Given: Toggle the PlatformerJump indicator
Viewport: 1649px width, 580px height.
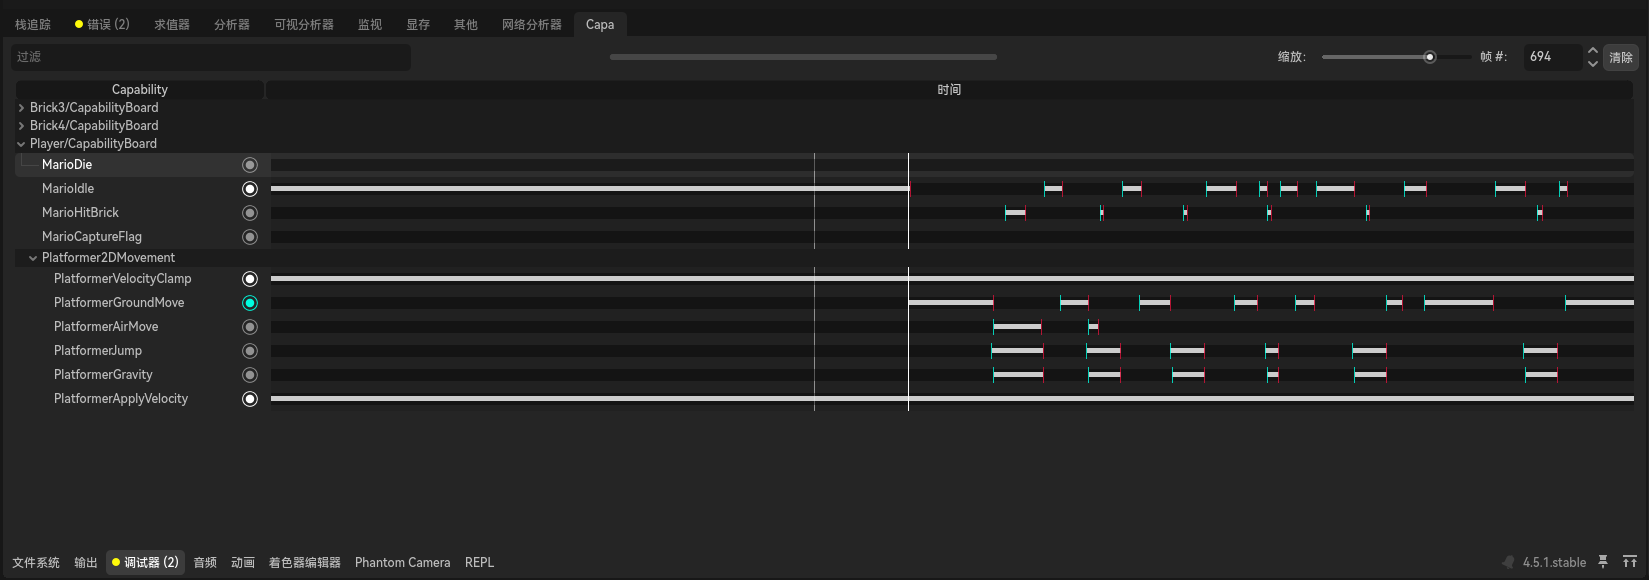Looking at the screenshot, I should coord(250,351).
